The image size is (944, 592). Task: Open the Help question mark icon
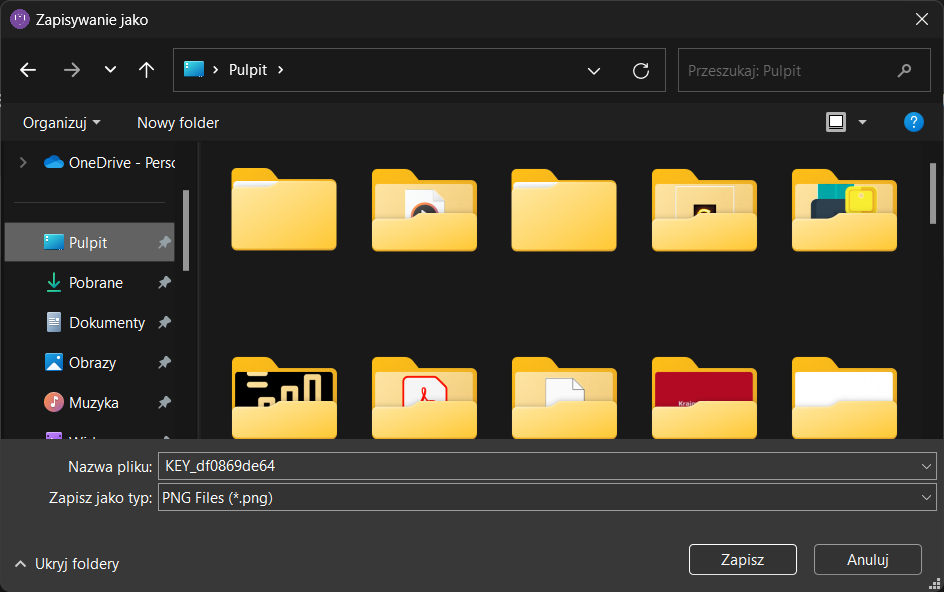[913, 122]
